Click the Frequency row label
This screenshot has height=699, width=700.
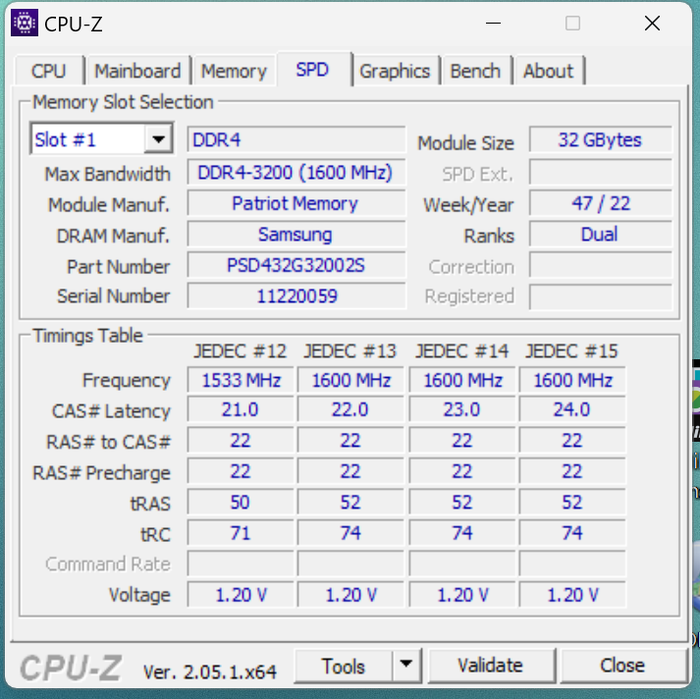126,380
